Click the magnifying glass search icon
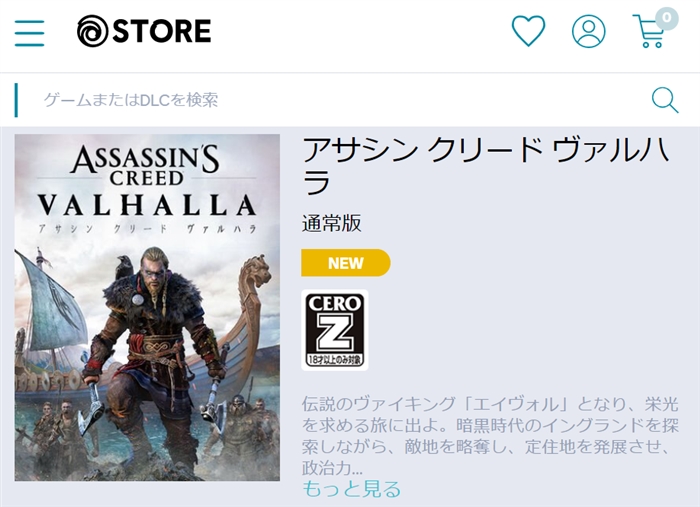Image resolution: width=700 pixels, height=507 pixels. 665,100
